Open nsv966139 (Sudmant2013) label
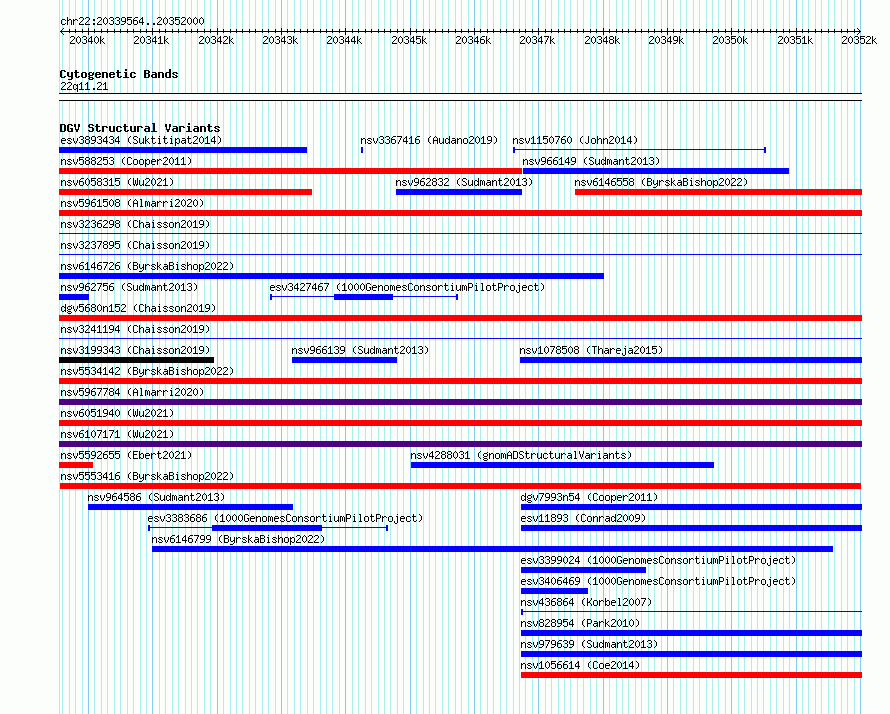The image size is (890, 714). coord(360,350)
